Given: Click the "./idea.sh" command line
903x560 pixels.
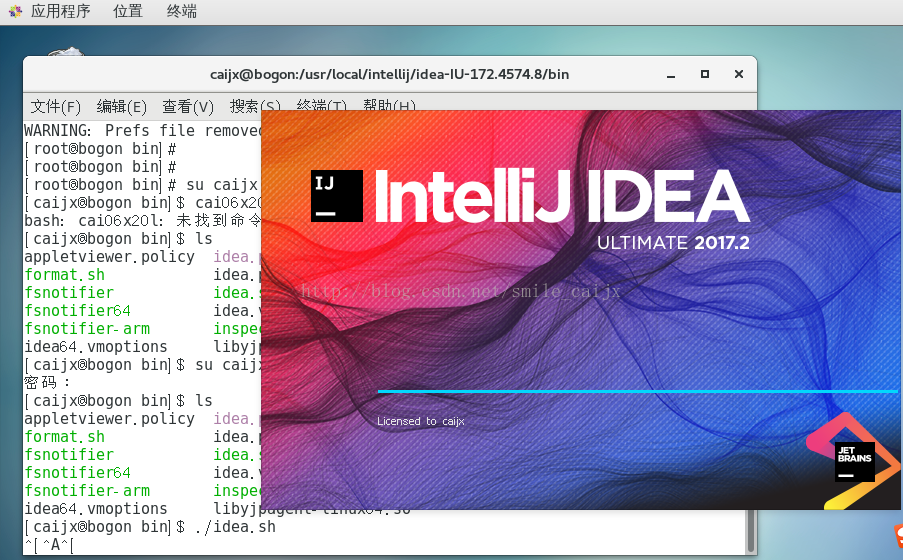Looking at the screenshot, I should [x=150, y=527].
